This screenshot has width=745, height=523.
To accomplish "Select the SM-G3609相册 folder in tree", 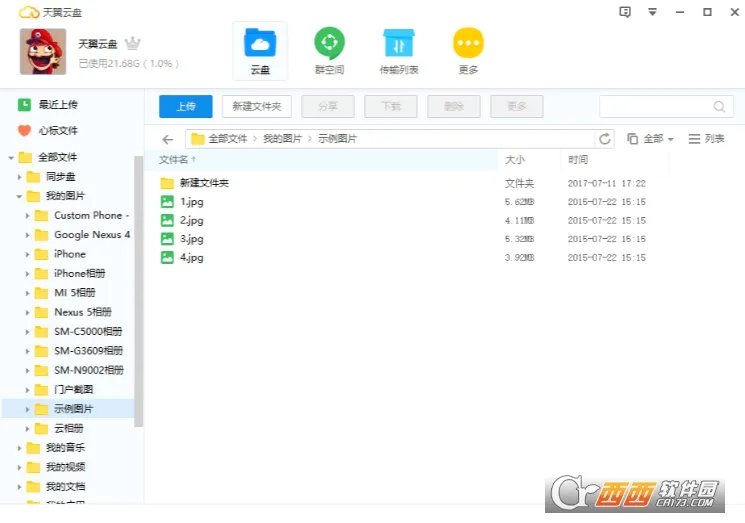I will click(88, 351).
